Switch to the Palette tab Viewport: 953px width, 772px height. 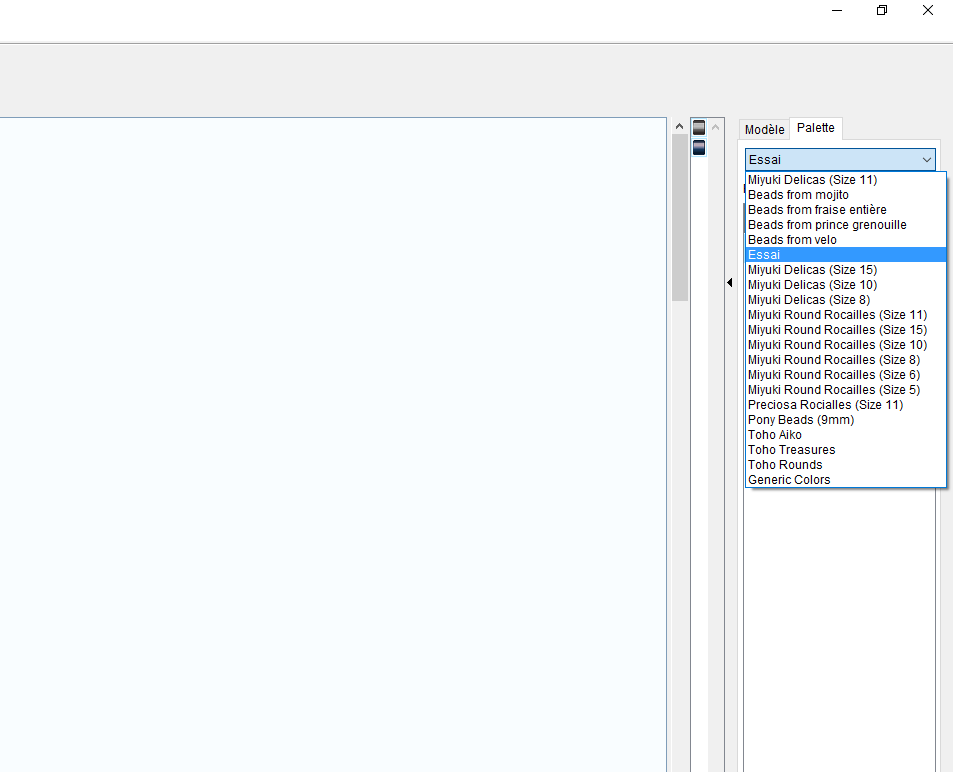click(816, 129)
